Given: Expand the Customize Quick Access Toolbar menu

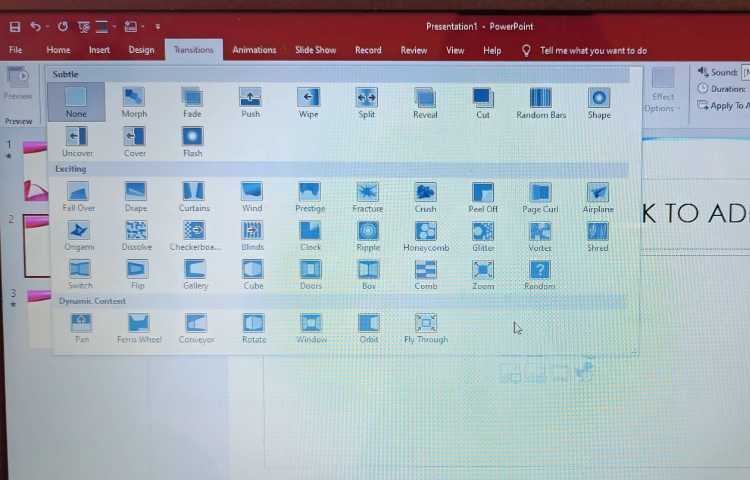Looking at the screenshot, I should pyautogui.click(x=157, y=26).
